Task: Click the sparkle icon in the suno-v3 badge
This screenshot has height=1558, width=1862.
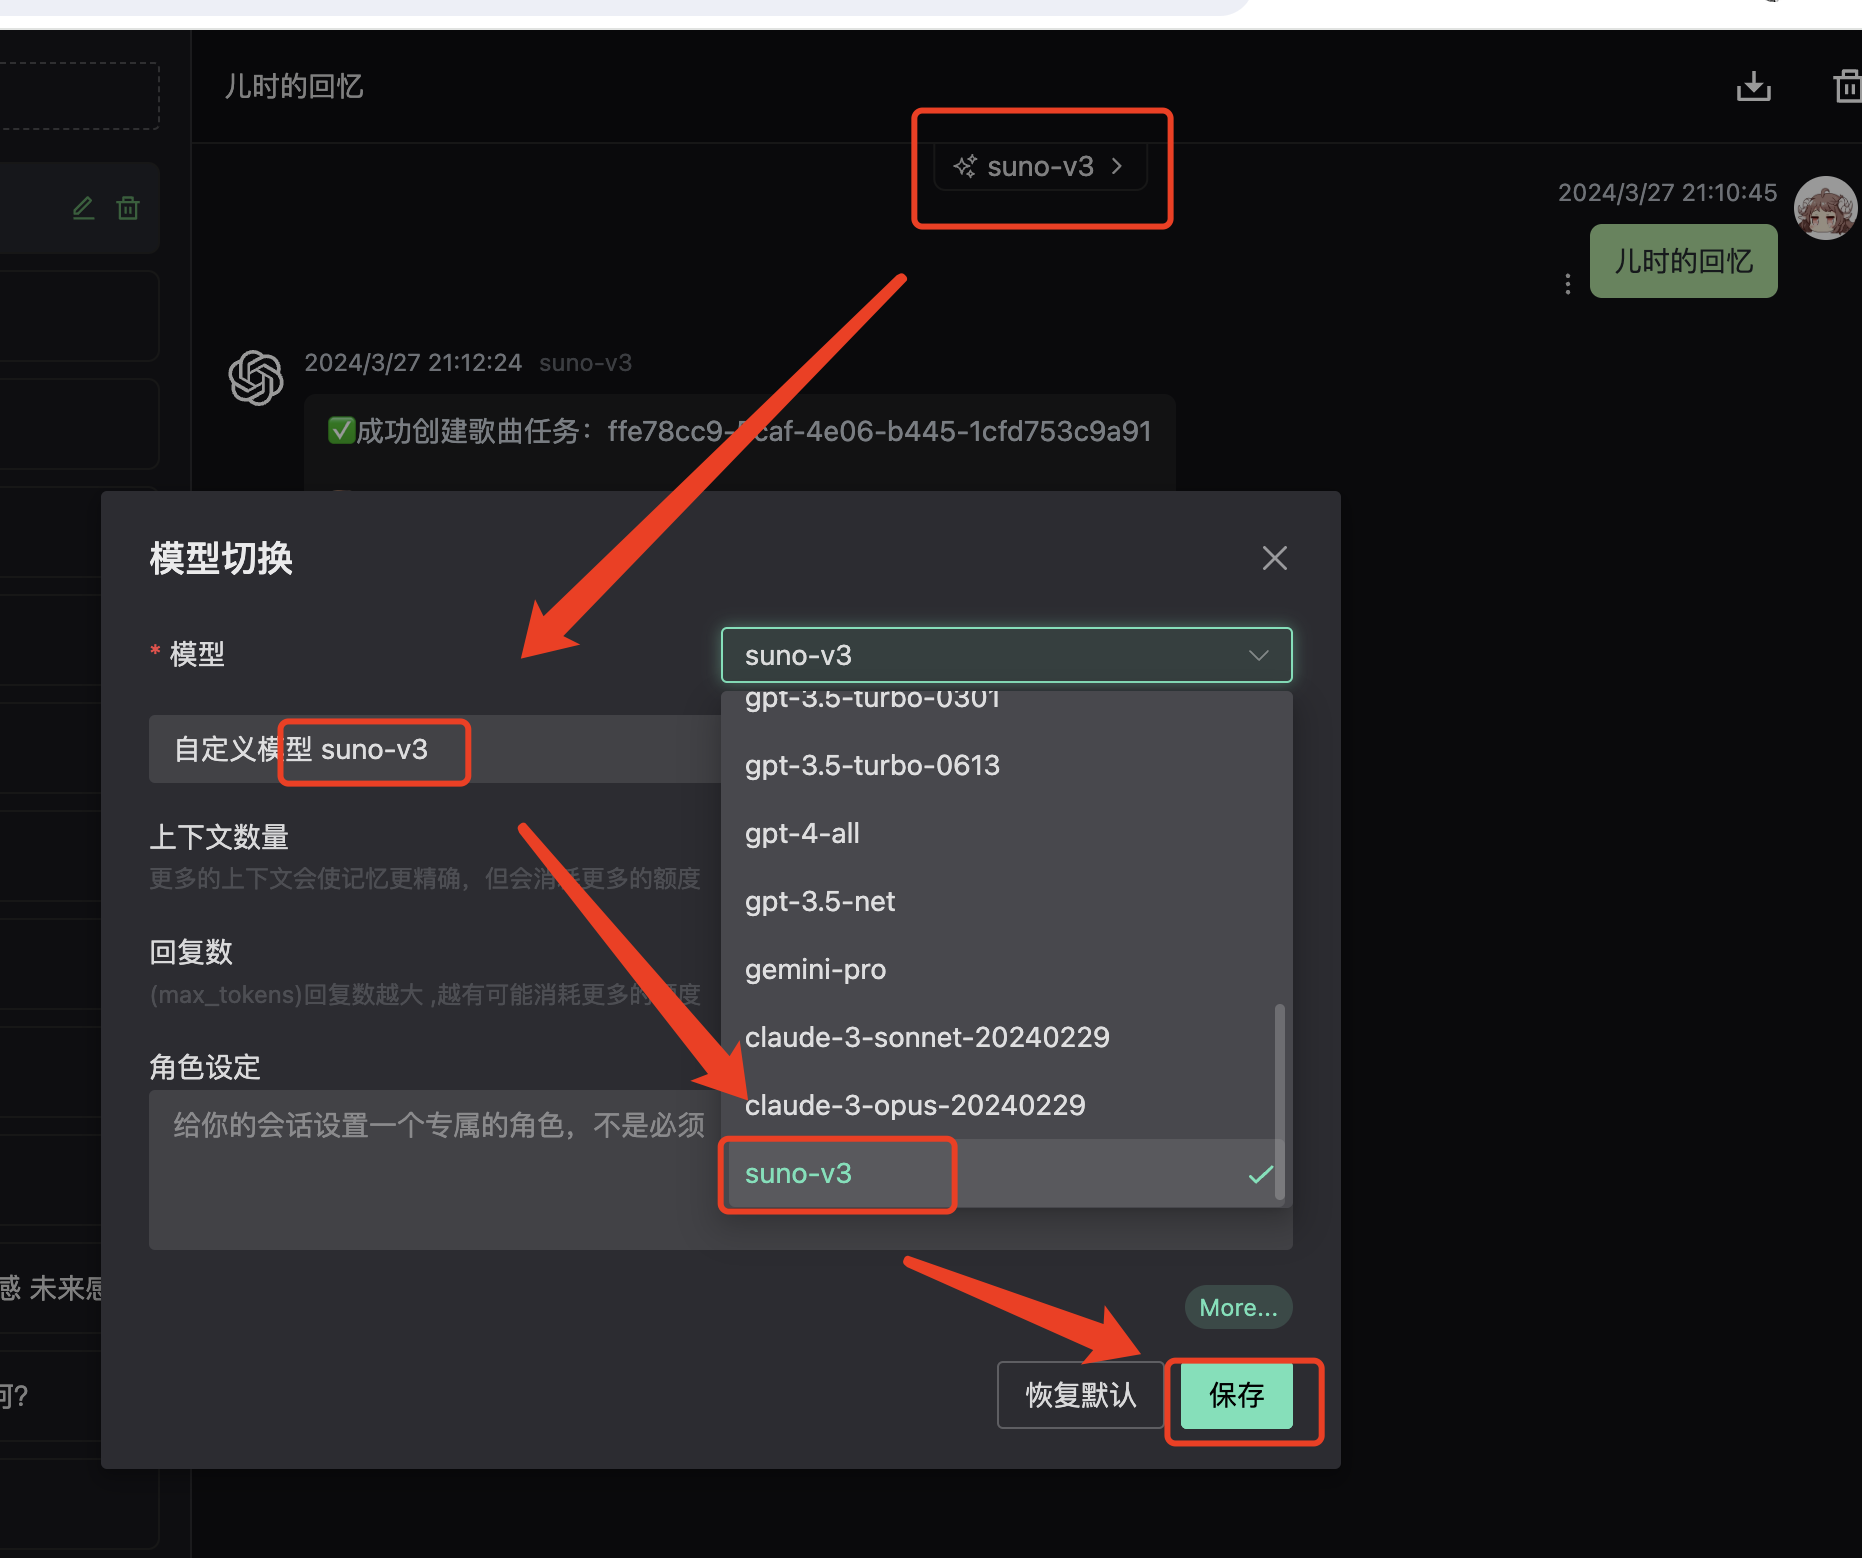Action: tap(964, 166)
